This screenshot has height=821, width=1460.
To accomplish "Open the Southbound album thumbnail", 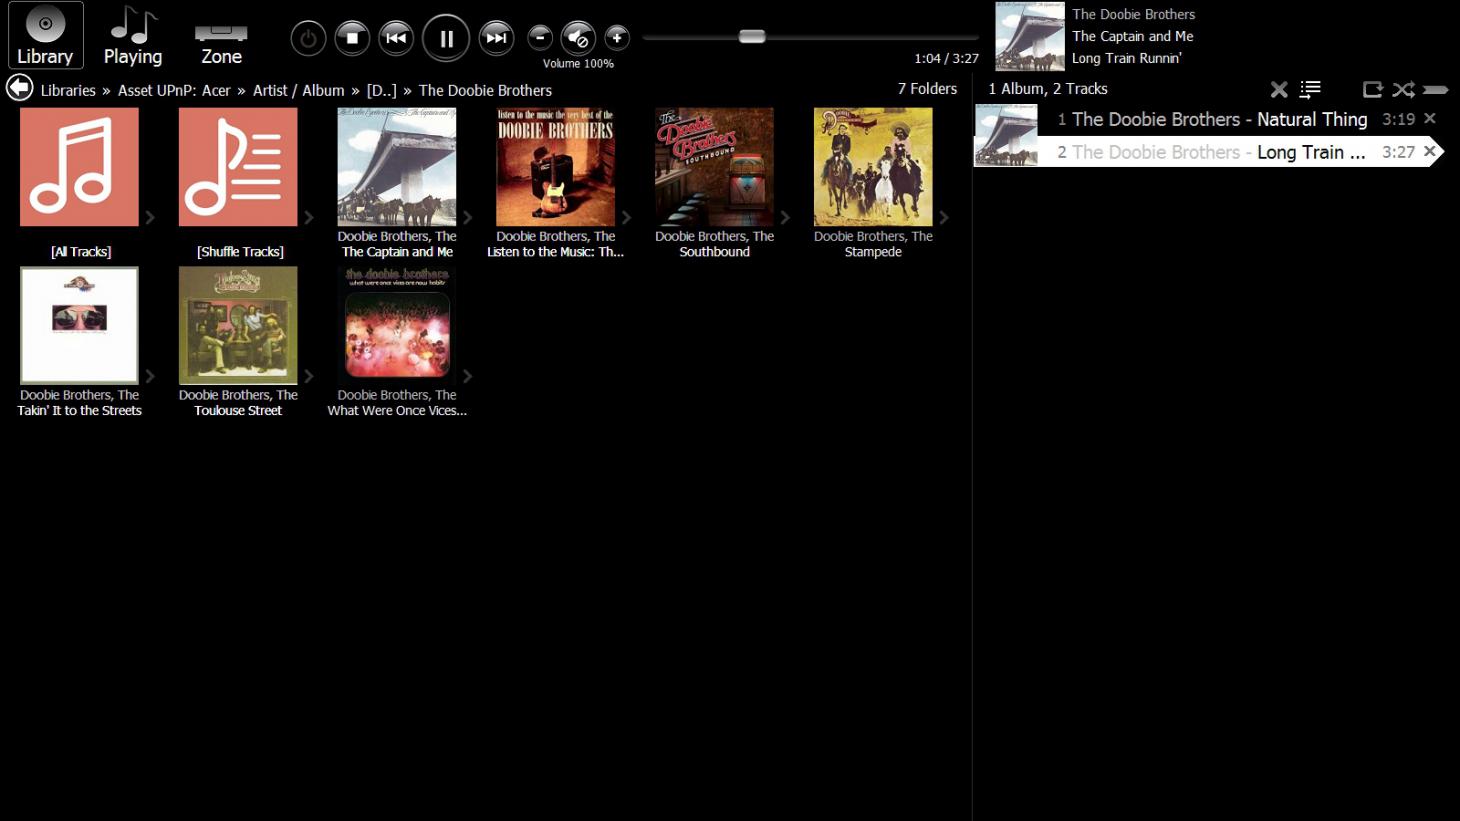I will pyautogui.click(x=714, y=167).
